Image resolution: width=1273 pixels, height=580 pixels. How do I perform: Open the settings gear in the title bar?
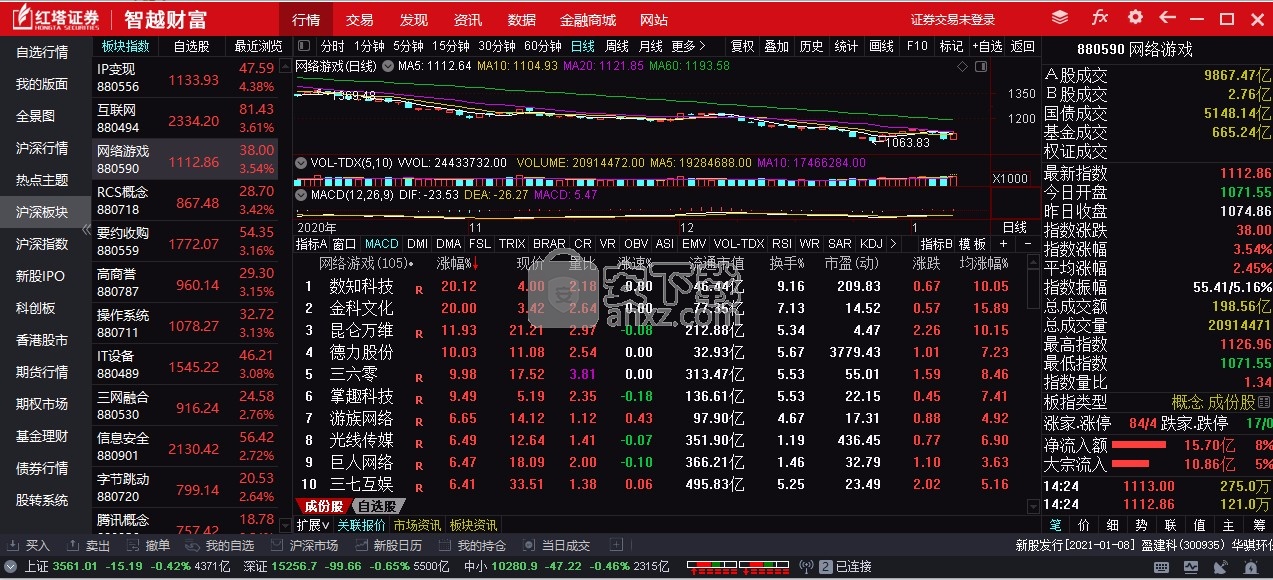[1134, 17]
